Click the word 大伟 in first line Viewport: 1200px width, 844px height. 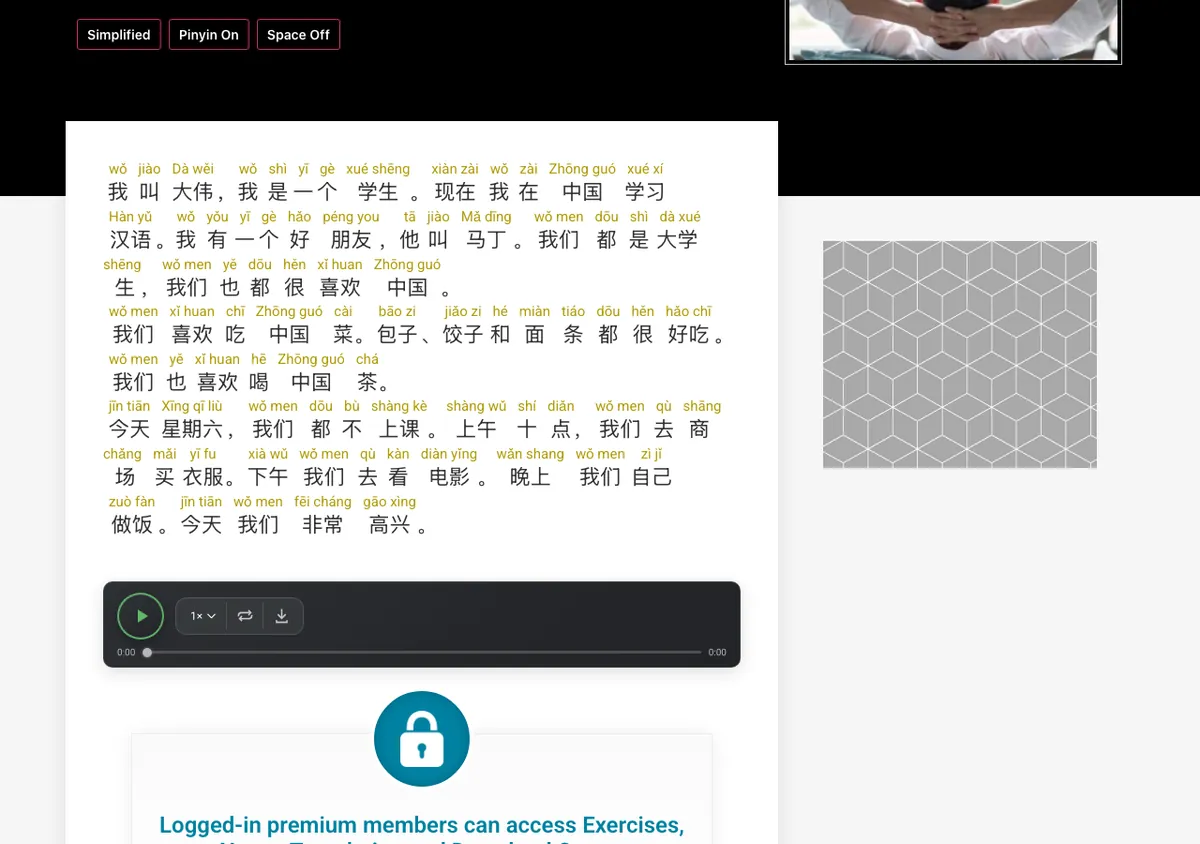tap(193, 192)
